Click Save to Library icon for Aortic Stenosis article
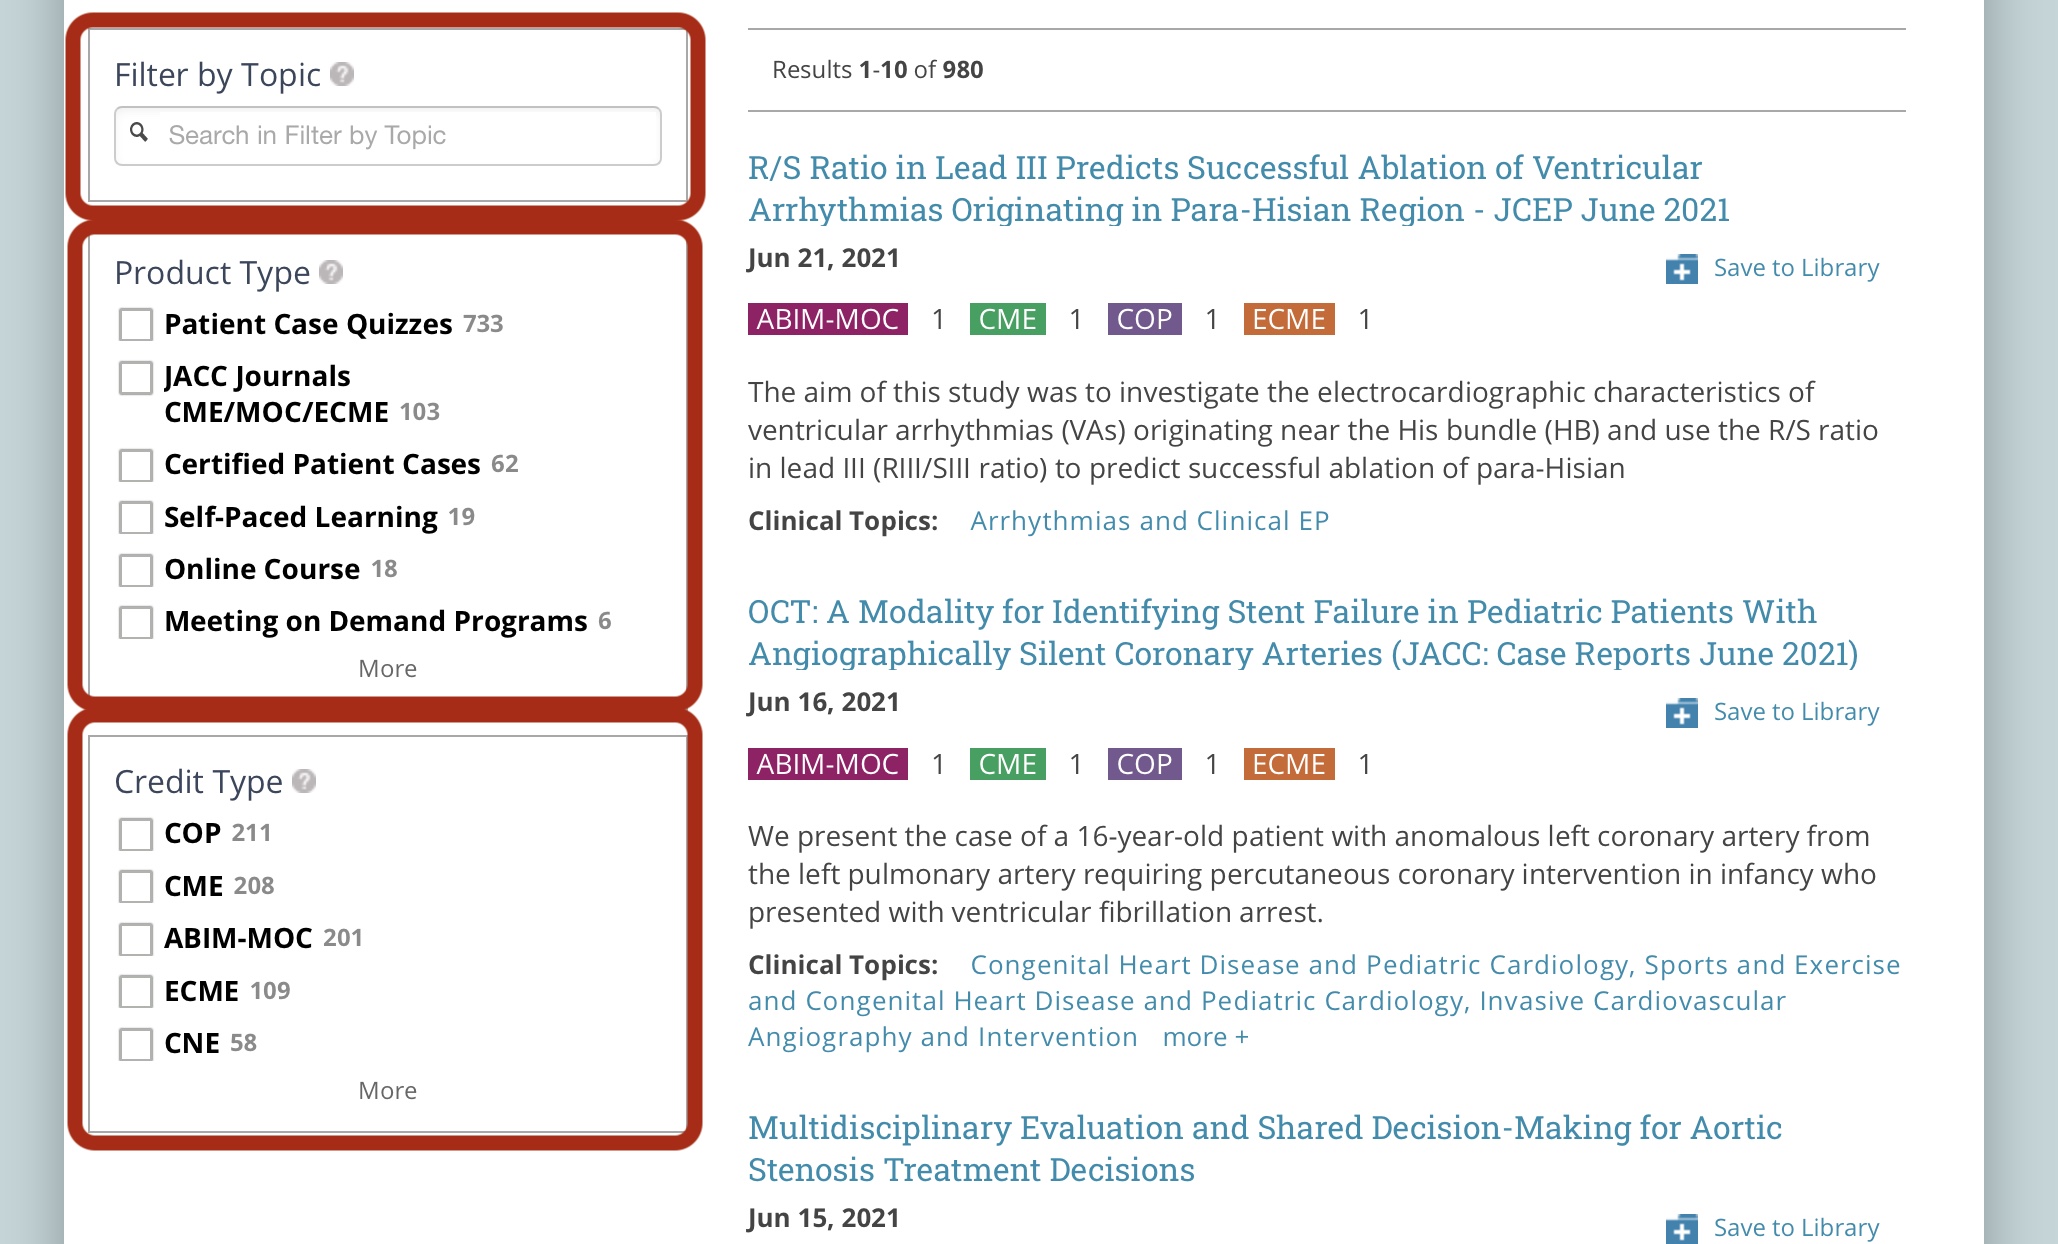2058x1244 pixels. click(1681, 1228)
